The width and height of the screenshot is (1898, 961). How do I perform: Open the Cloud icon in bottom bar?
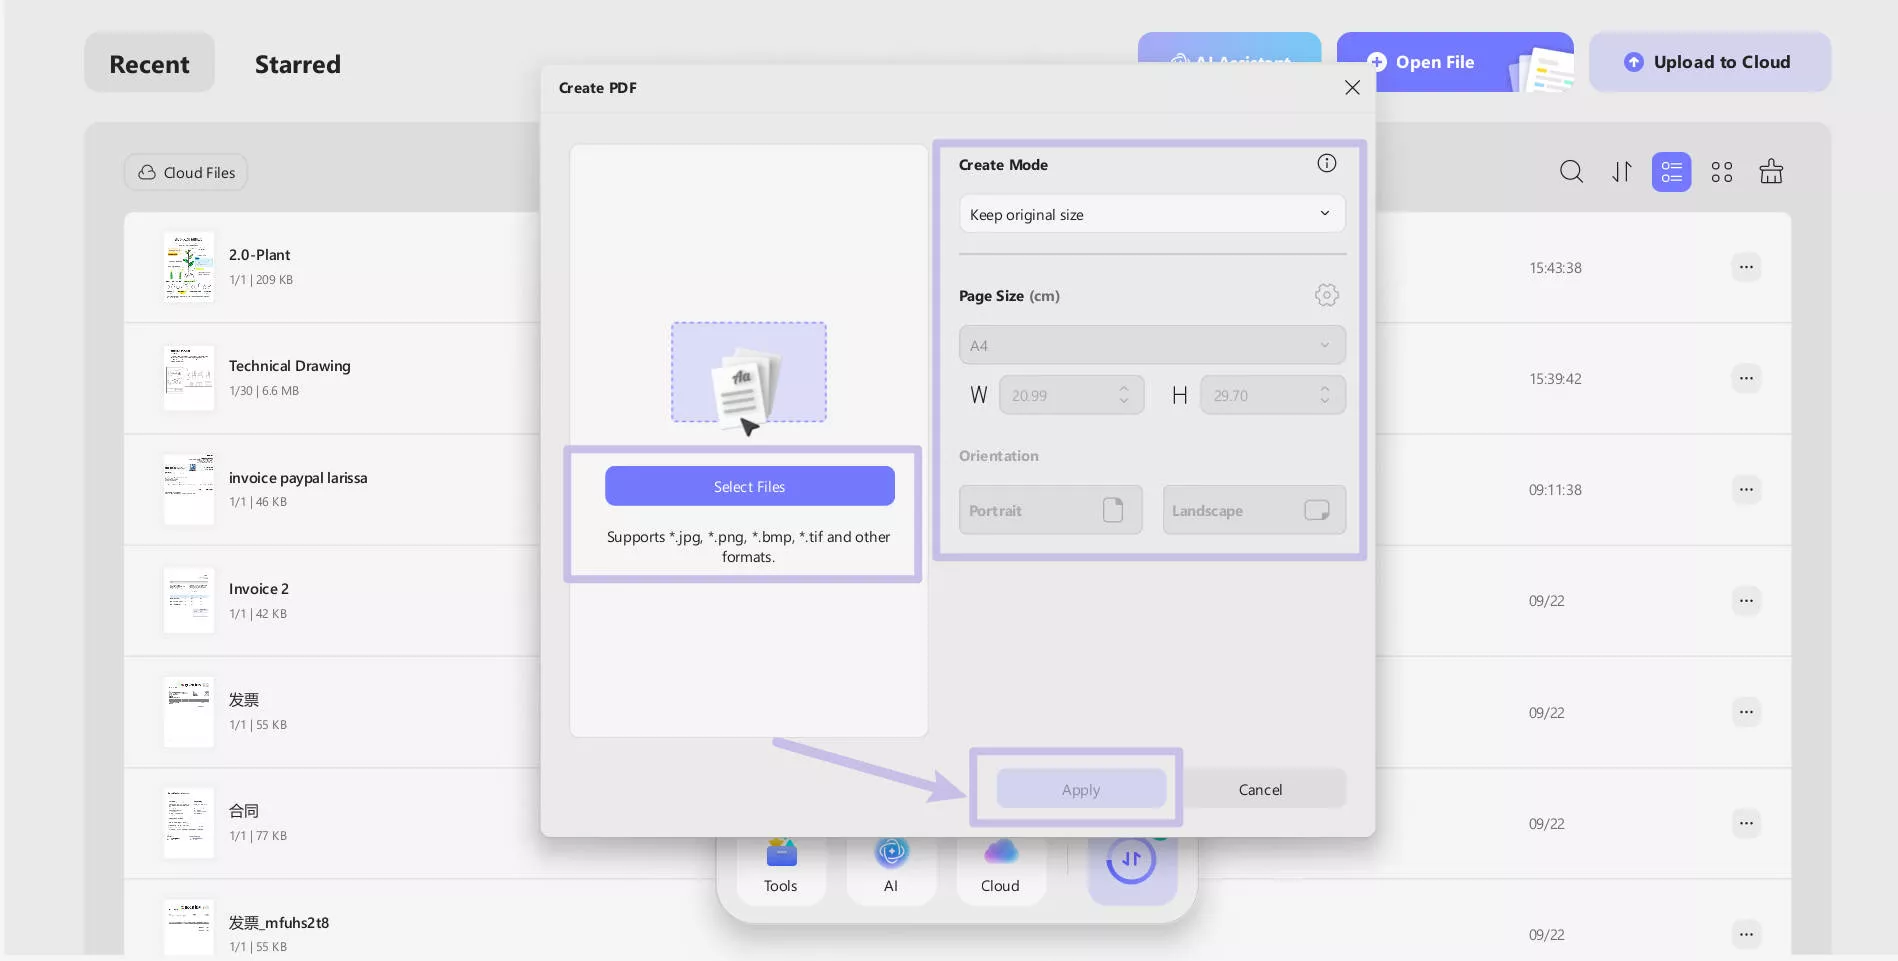(1000, 862)
